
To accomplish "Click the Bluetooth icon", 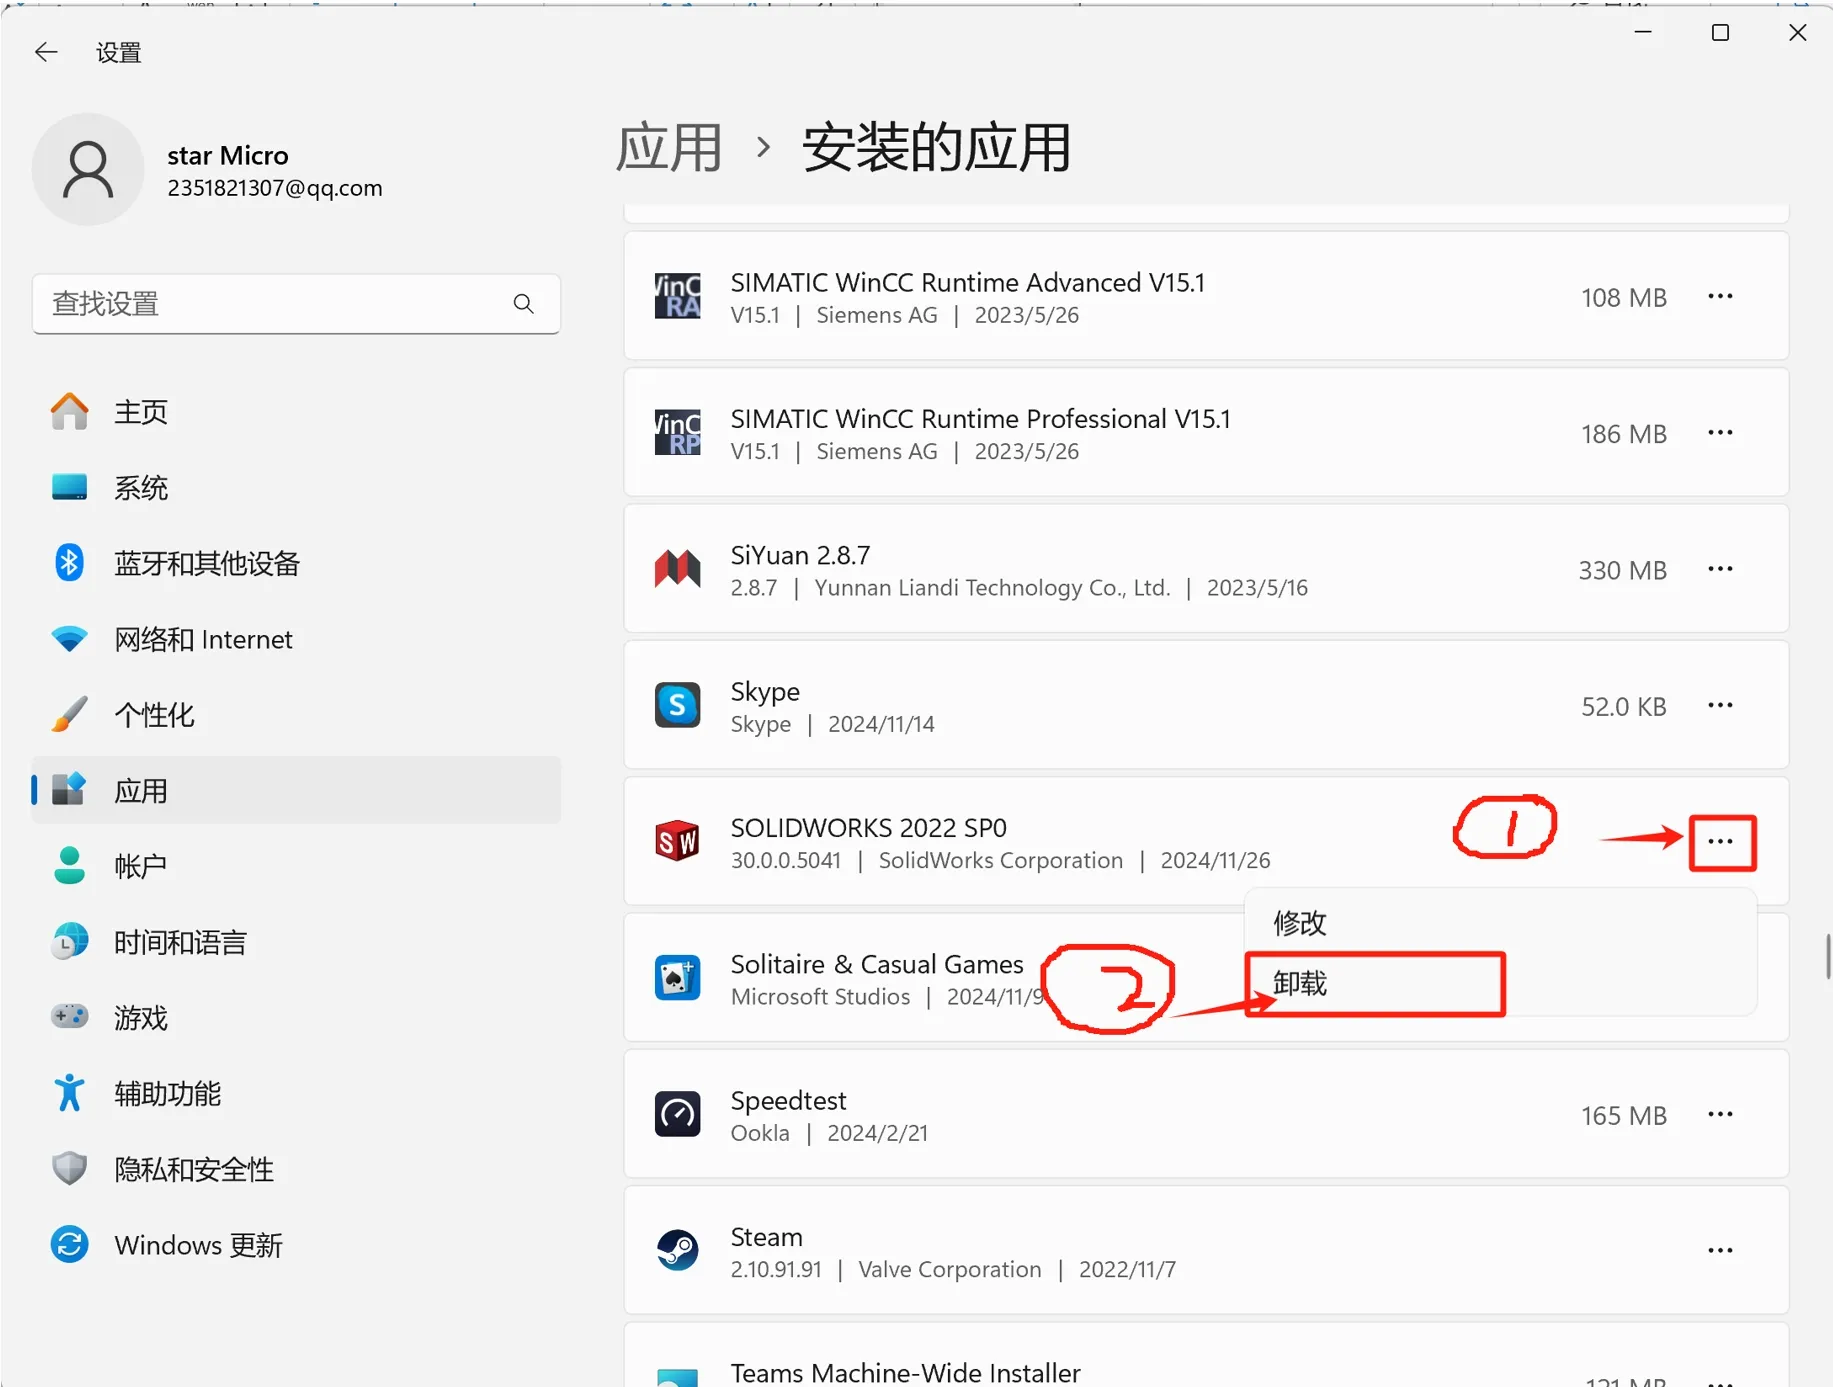I will [x=69, y=562].
